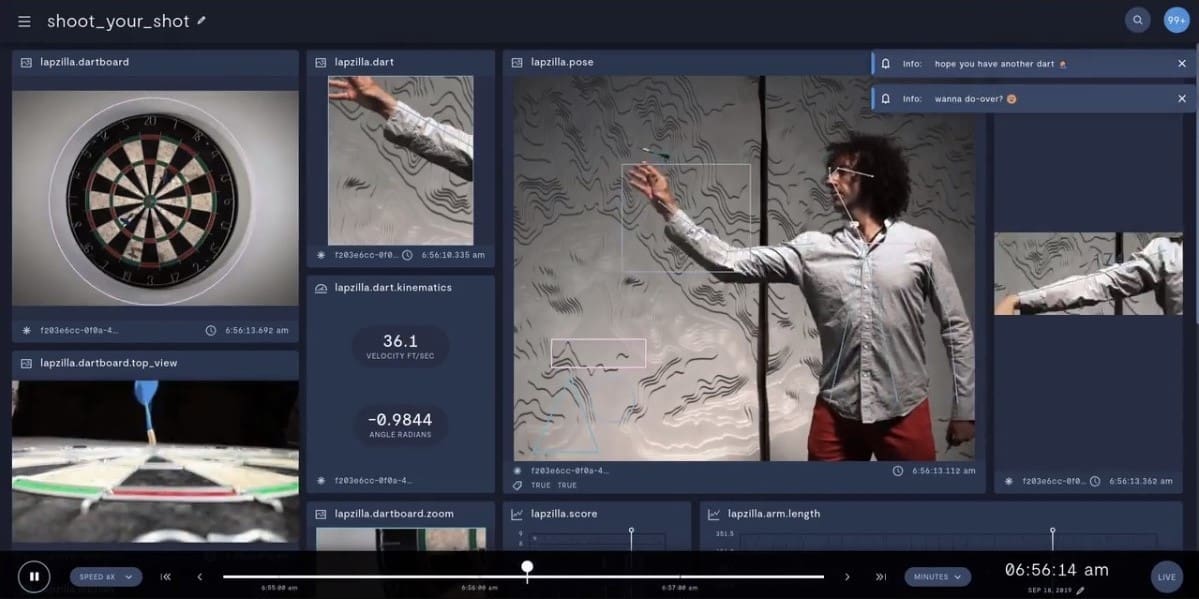Click bell icon of 'hope you have another dart'
This screenshot has height=599, width=1199.
tap(885, 64)
